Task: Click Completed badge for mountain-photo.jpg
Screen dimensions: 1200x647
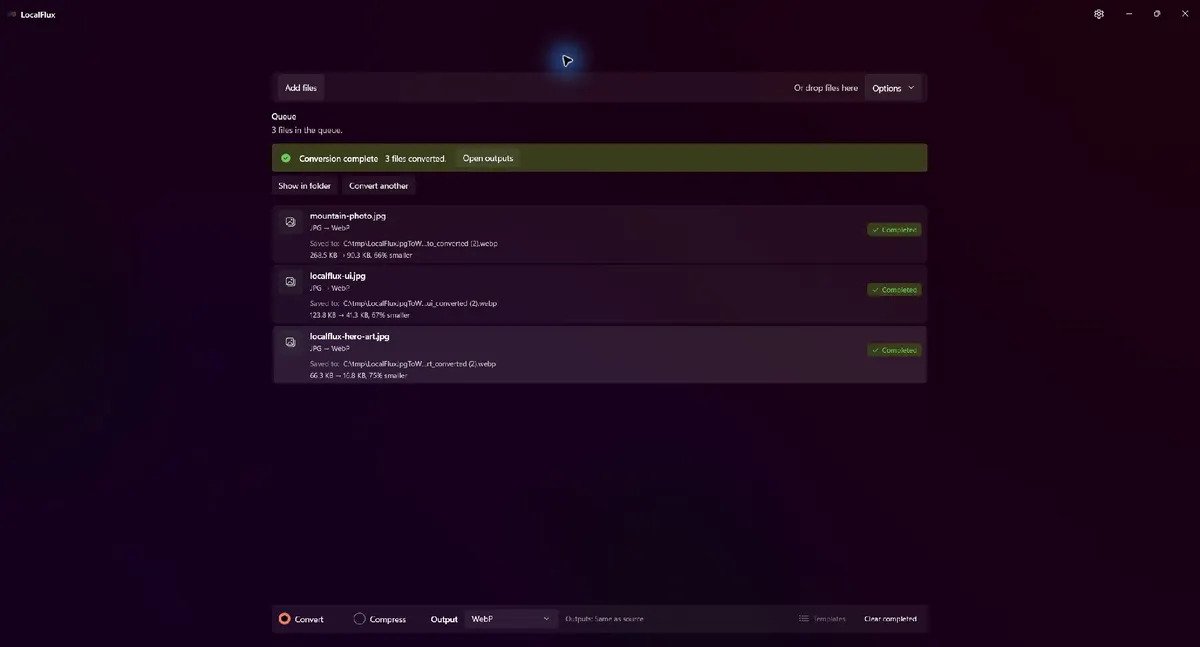Action: pos(894,230)
